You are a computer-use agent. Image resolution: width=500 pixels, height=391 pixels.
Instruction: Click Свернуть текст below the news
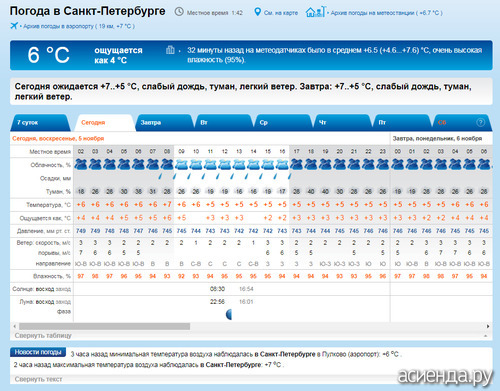[38, 379]
